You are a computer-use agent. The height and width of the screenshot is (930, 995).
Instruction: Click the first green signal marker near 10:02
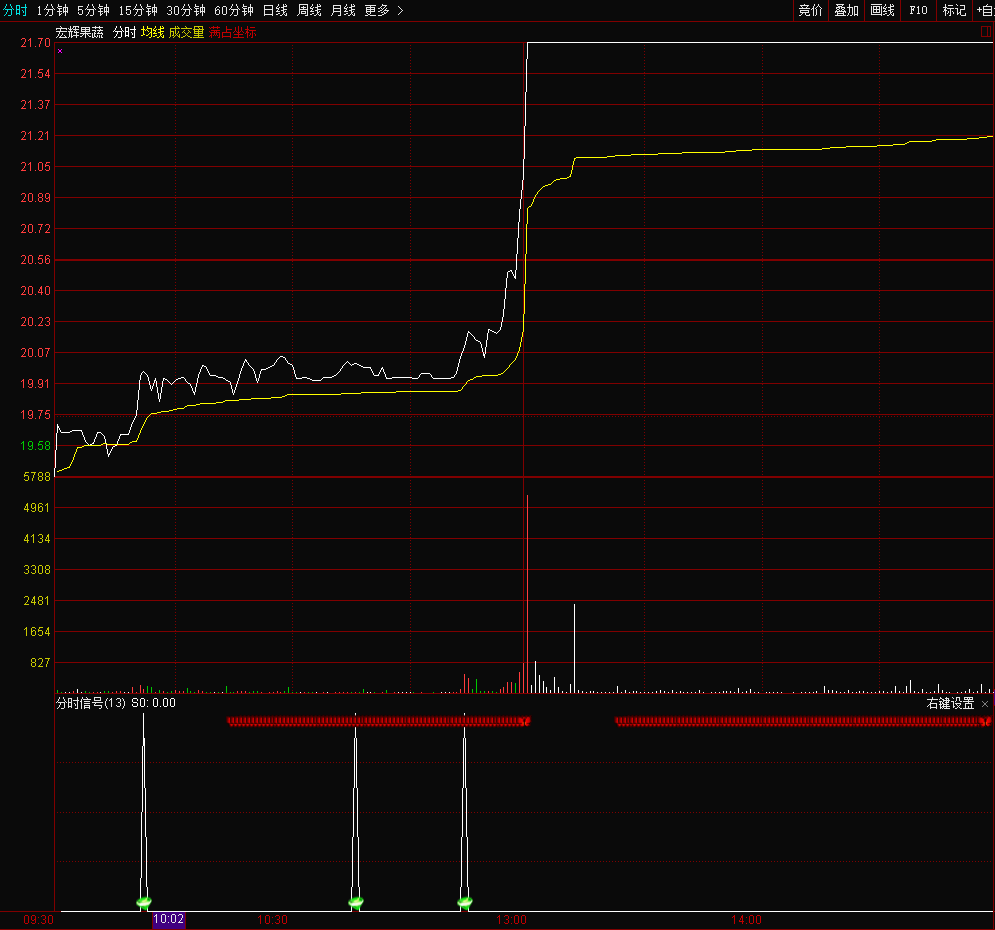click(144, 901)
